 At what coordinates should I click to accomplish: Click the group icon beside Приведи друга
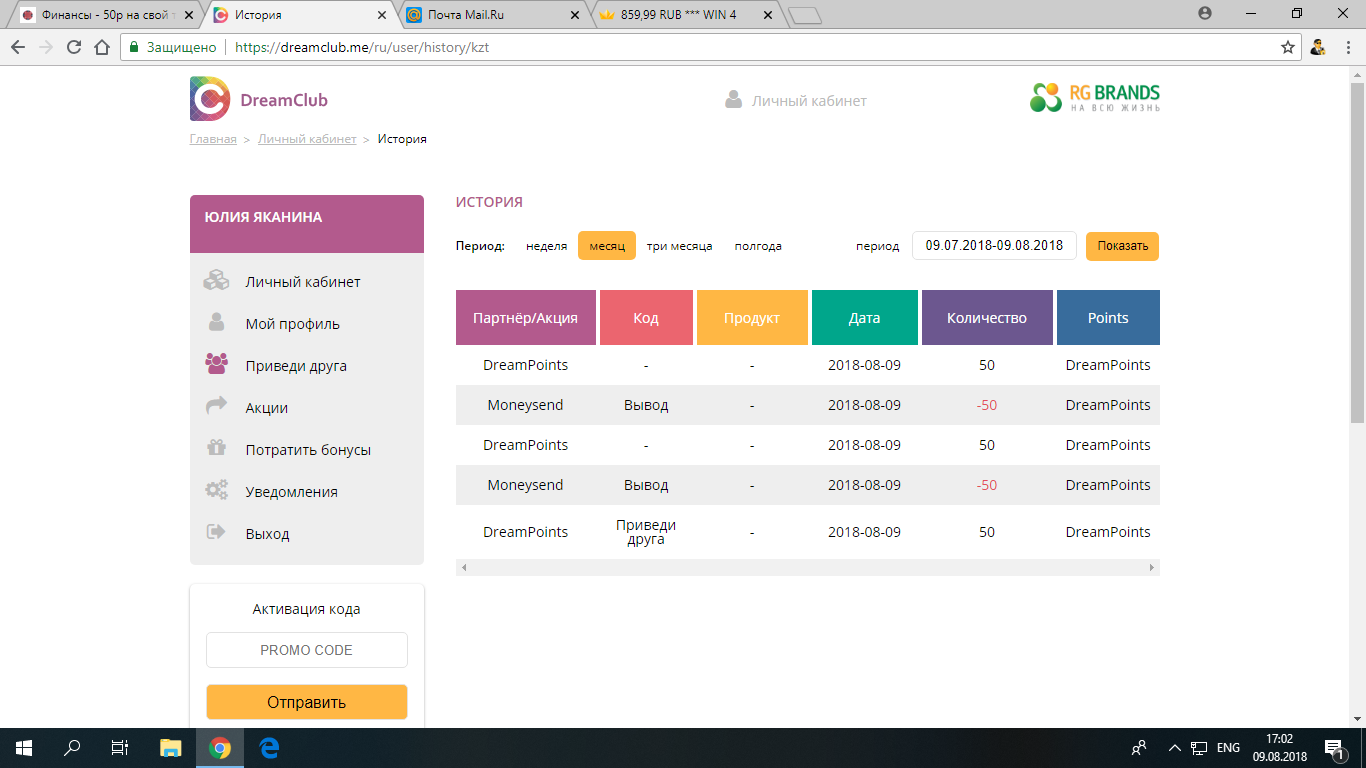pos(216,364)
